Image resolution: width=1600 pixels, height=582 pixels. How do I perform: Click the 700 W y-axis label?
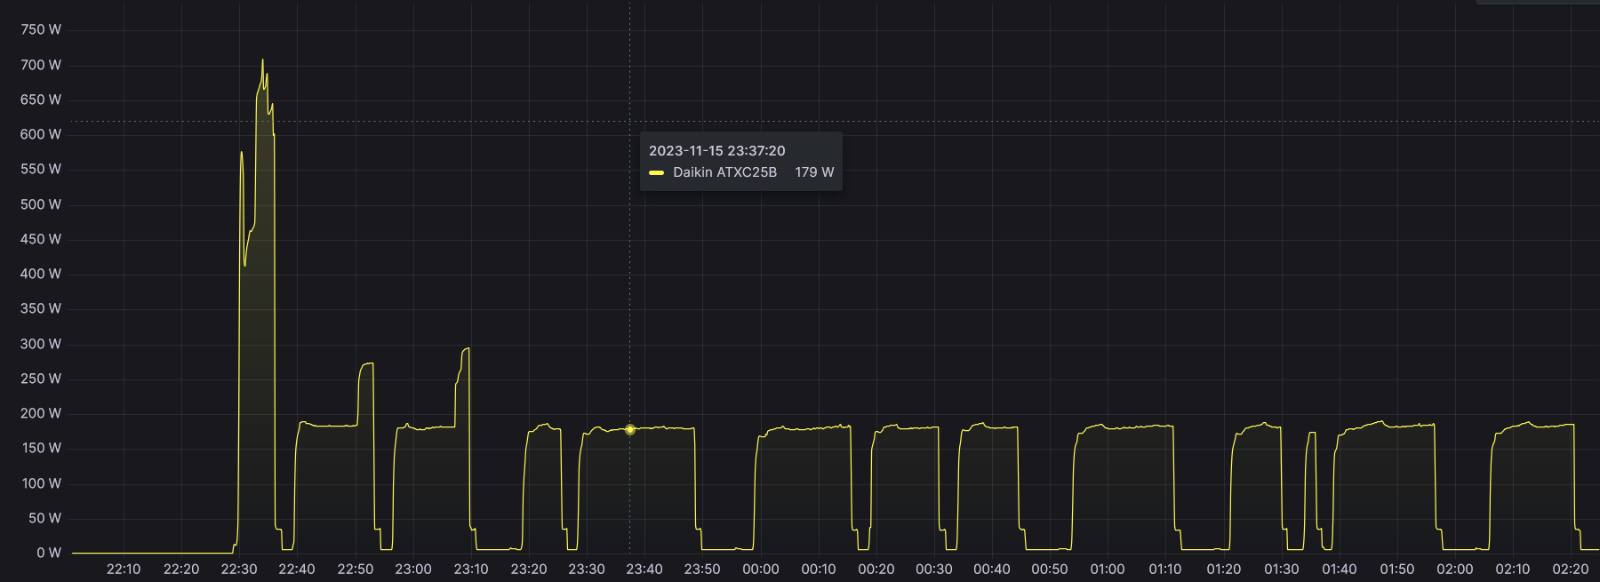pyautogui.click(x=41, y=65)
